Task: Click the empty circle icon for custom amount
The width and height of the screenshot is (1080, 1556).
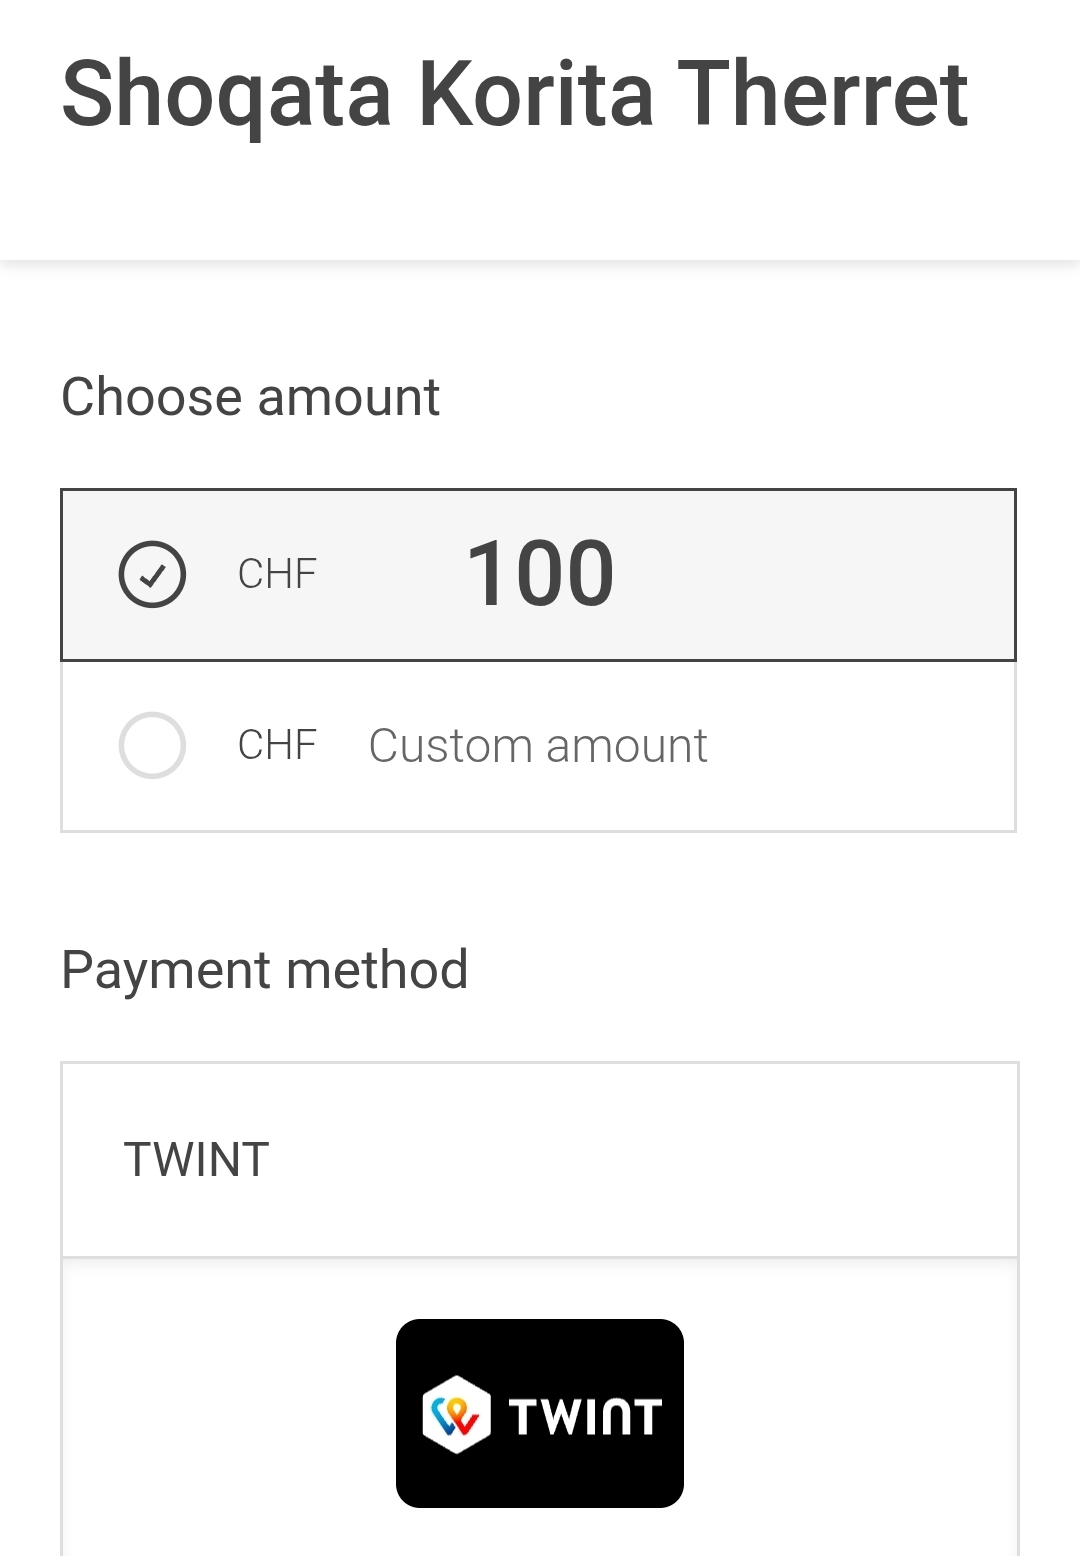Action: 152,745
